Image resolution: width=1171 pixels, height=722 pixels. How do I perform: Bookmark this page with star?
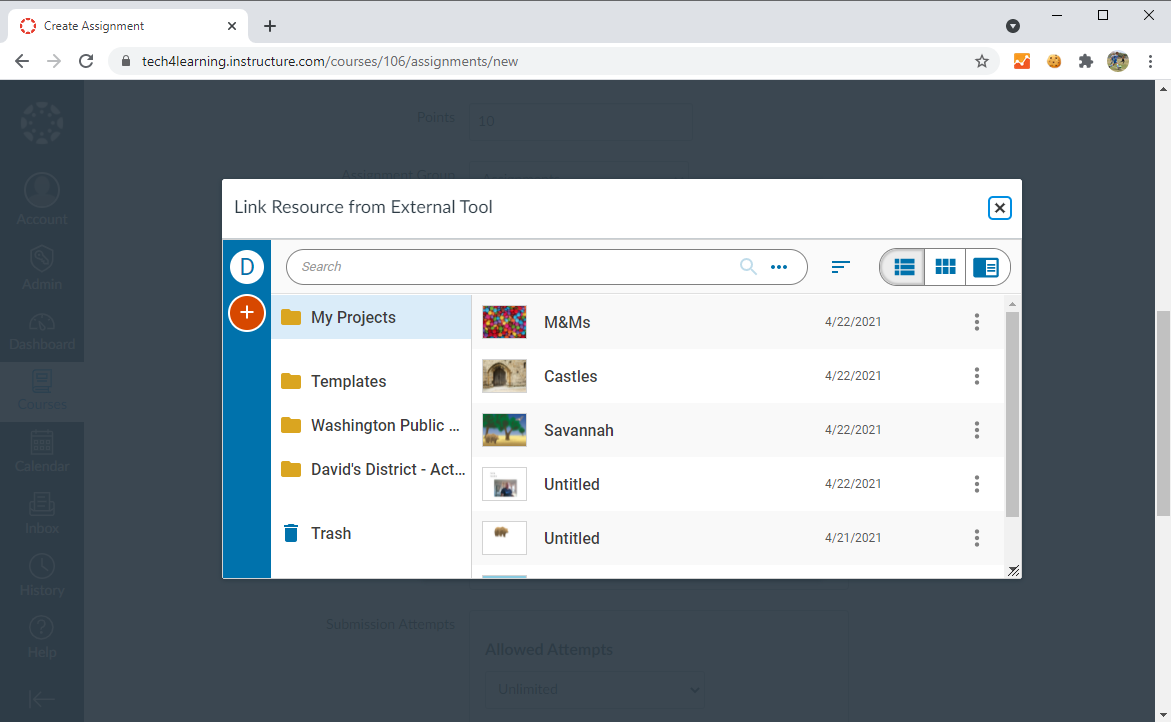point(981,61)
